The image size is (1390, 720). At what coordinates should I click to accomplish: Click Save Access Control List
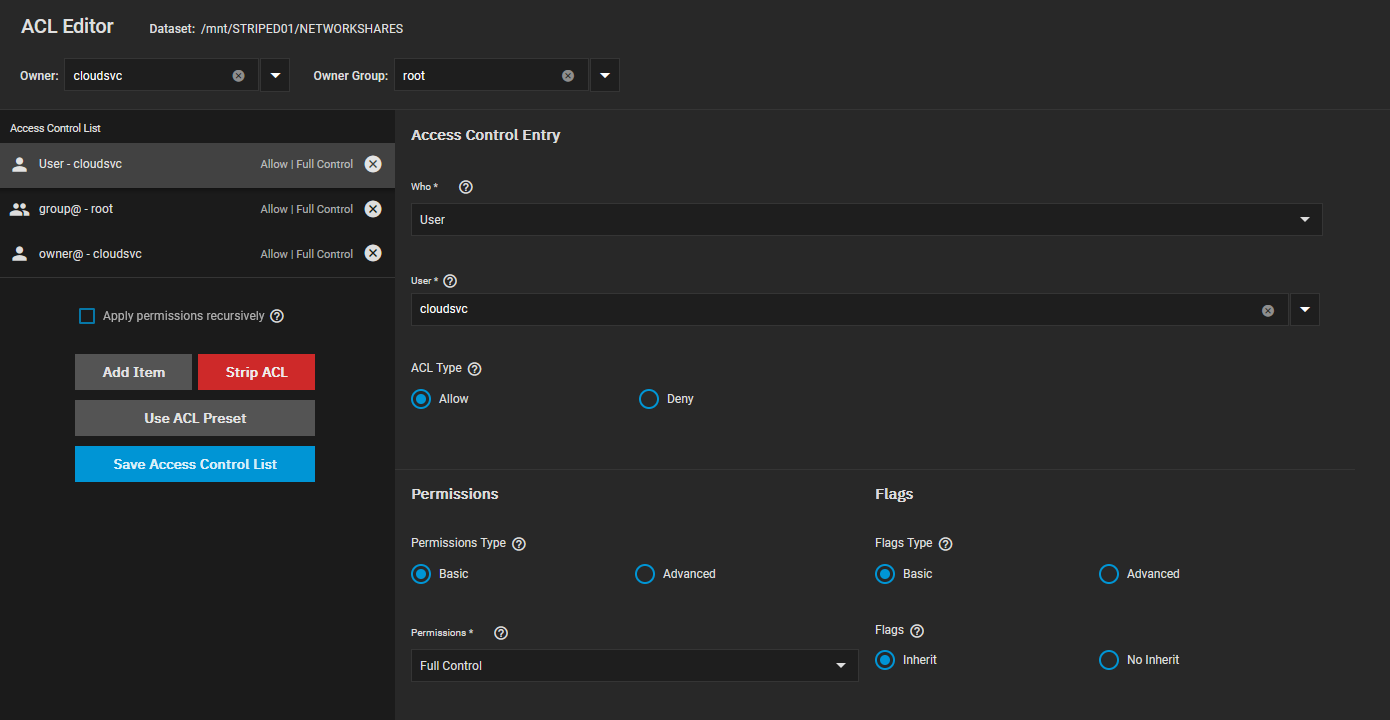[x=195, y=464]
